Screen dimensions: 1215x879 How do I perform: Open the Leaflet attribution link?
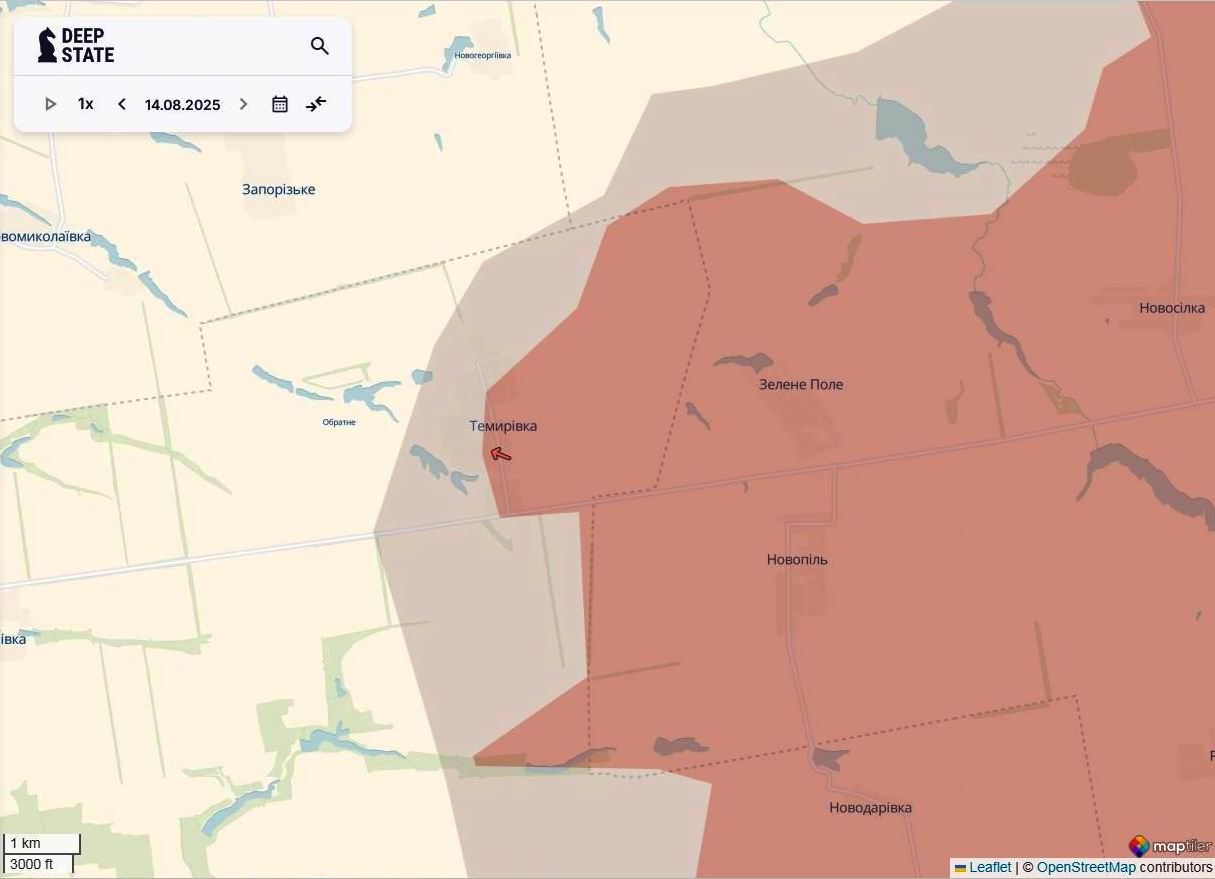point(989,868)
